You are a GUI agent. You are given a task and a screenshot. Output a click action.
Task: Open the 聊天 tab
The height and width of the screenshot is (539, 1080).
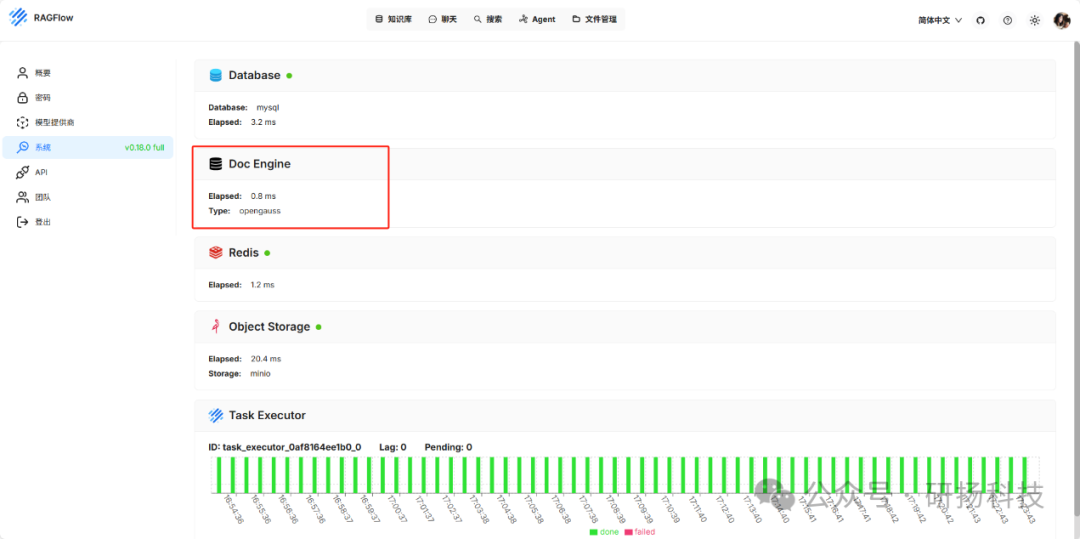(443, 19)
